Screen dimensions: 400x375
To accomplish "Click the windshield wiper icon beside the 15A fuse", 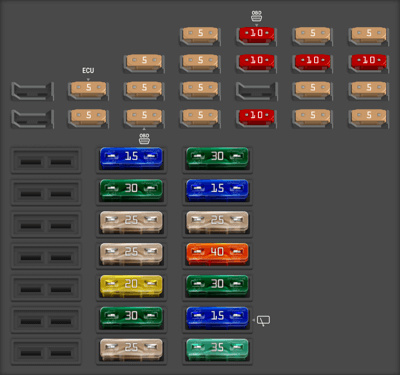I will pyautogui.click(x=264, y=321).
